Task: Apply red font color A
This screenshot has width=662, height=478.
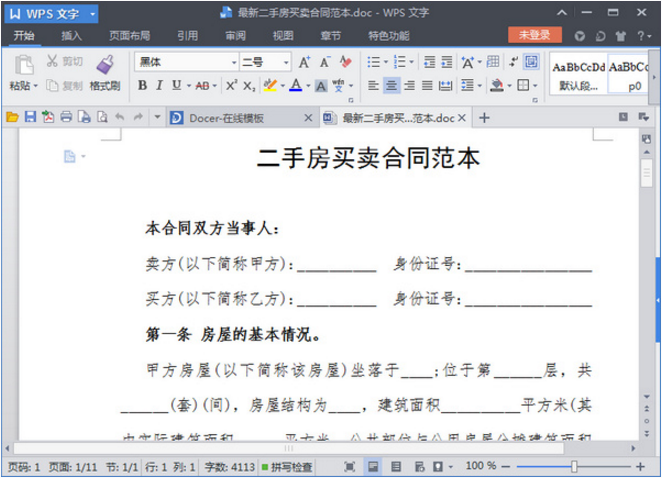Action: [296, 86]
